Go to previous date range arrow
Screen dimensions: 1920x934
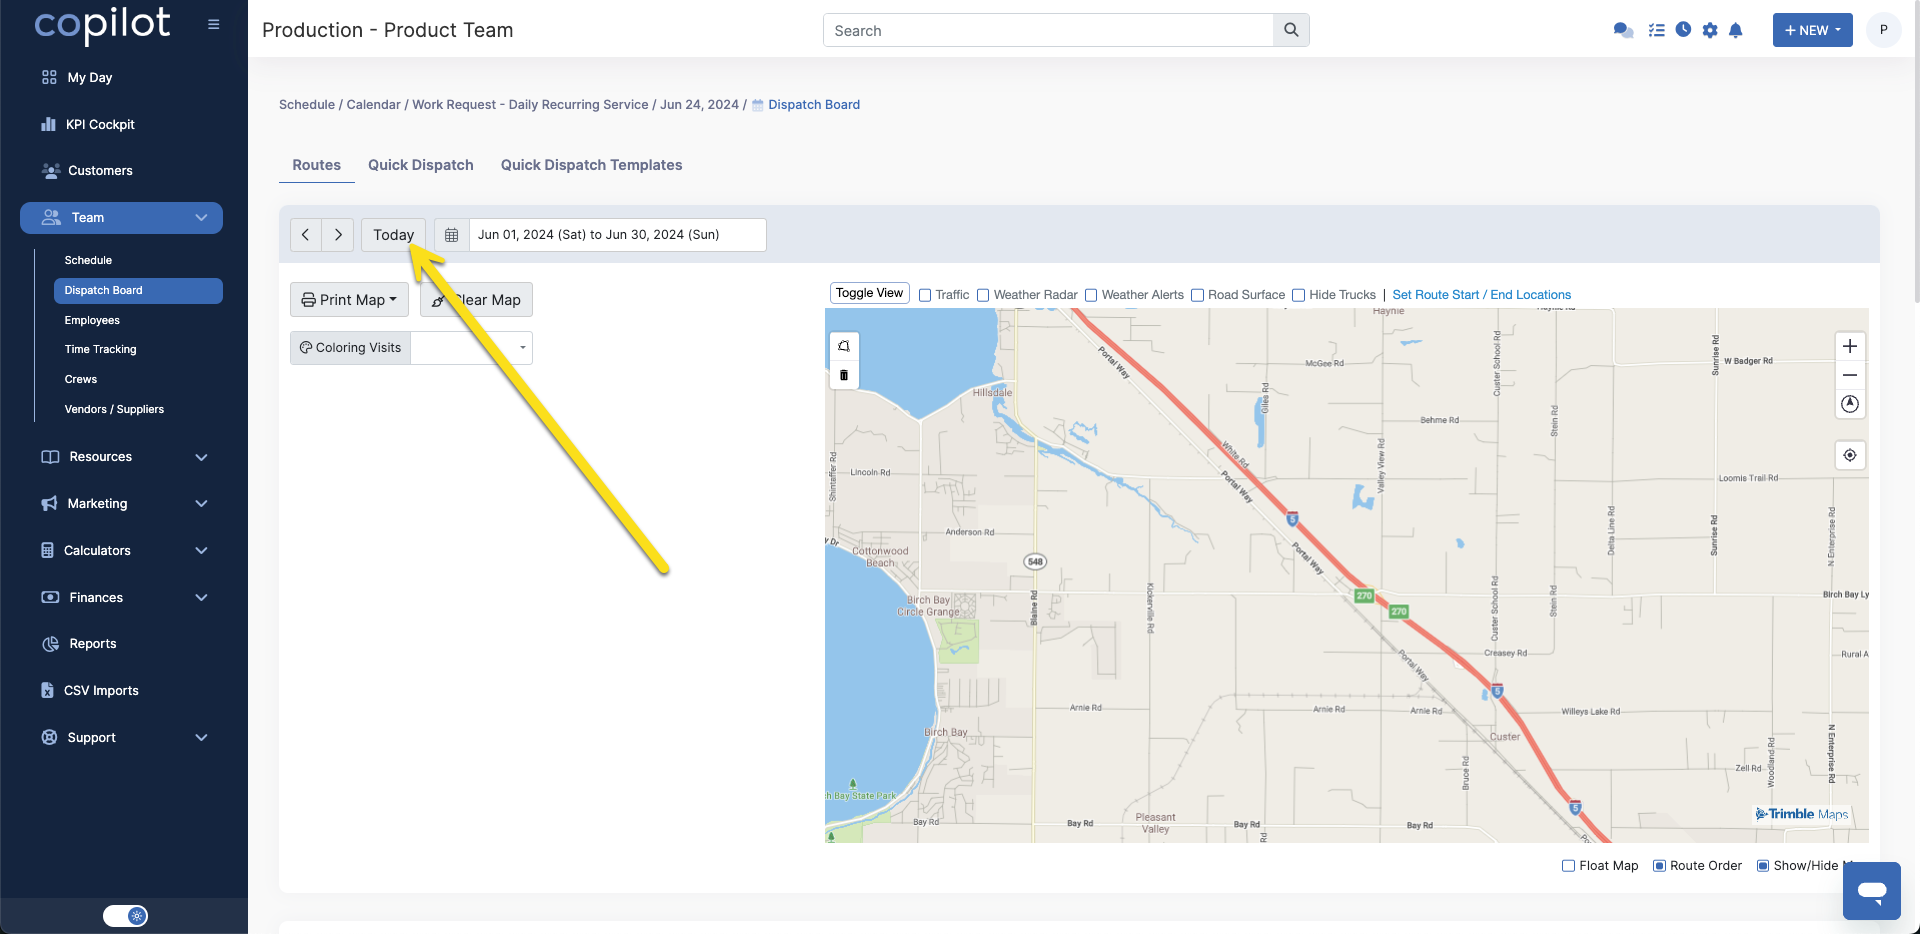[306, 234]
